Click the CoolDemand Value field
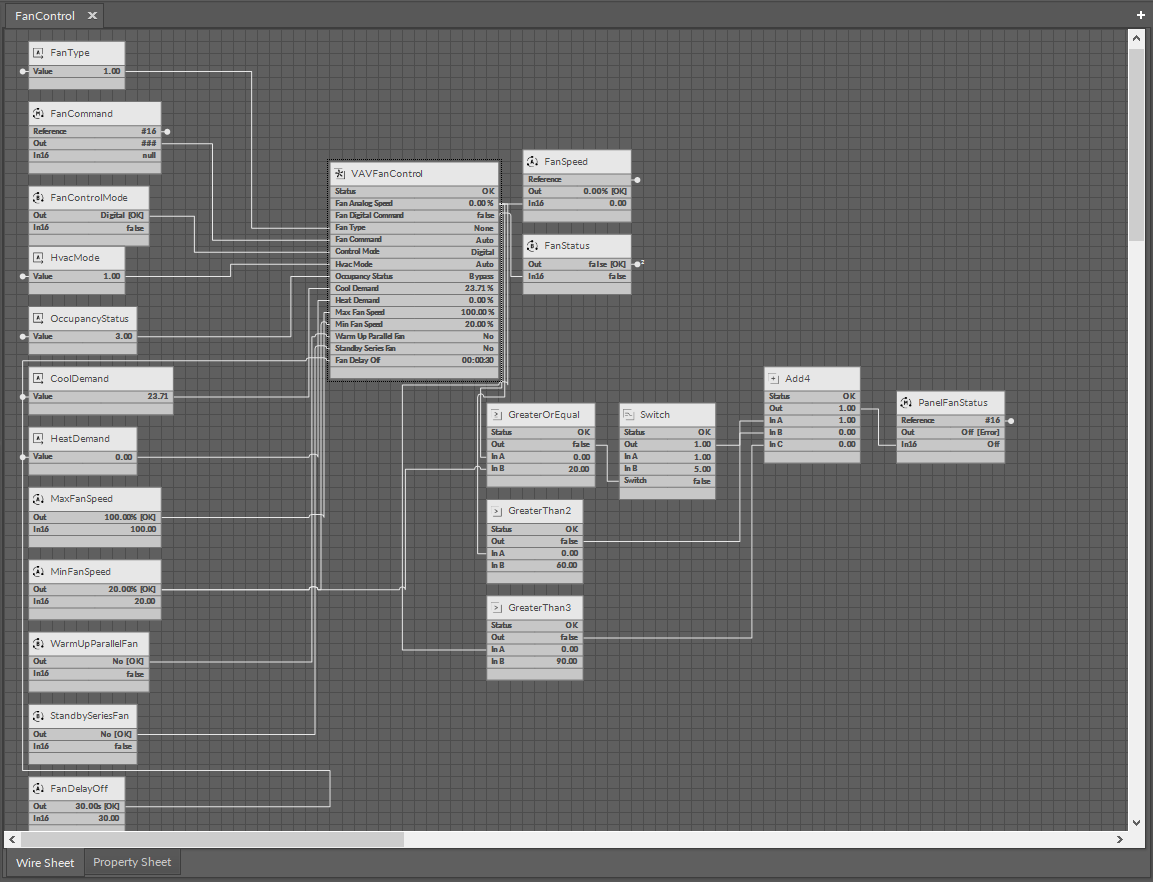 click(x=158, y=397)
